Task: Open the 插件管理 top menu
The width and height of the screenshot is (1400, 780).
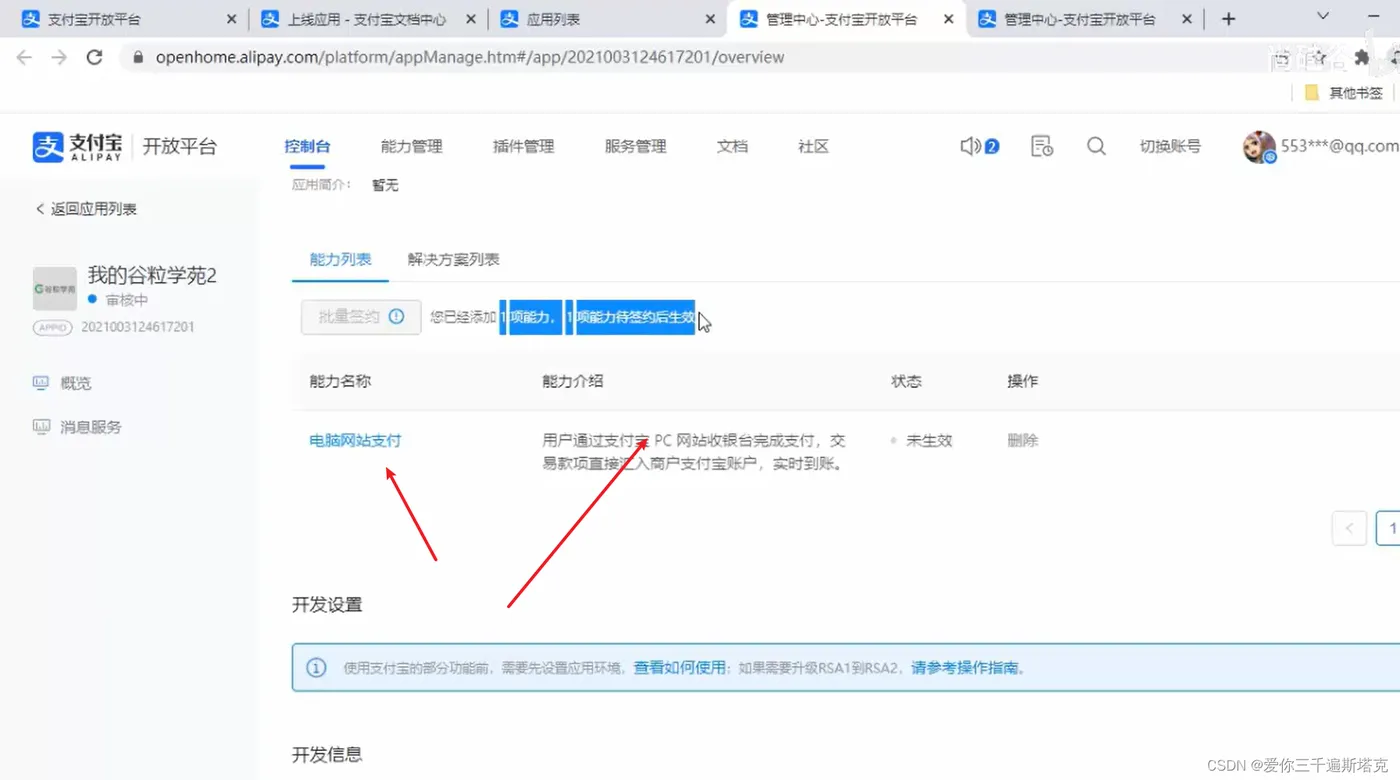Action: pos(523,146)
